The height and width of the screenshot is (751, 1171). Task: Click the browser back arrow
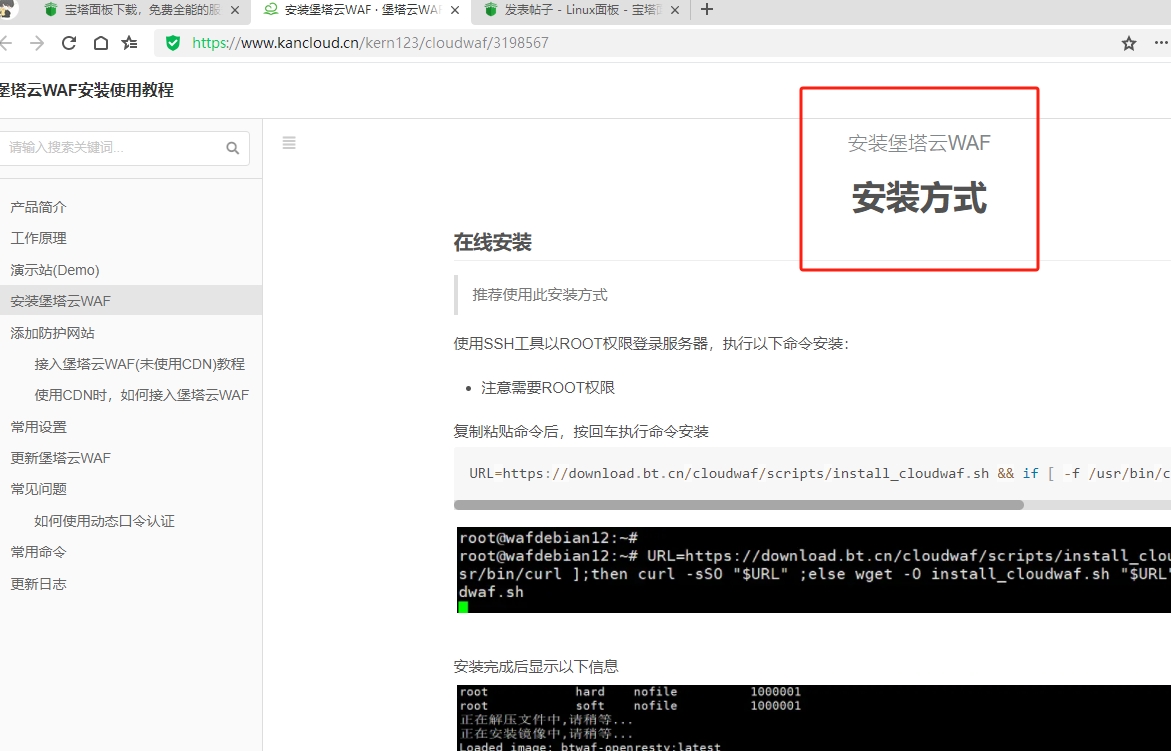[x=6, y=43]
